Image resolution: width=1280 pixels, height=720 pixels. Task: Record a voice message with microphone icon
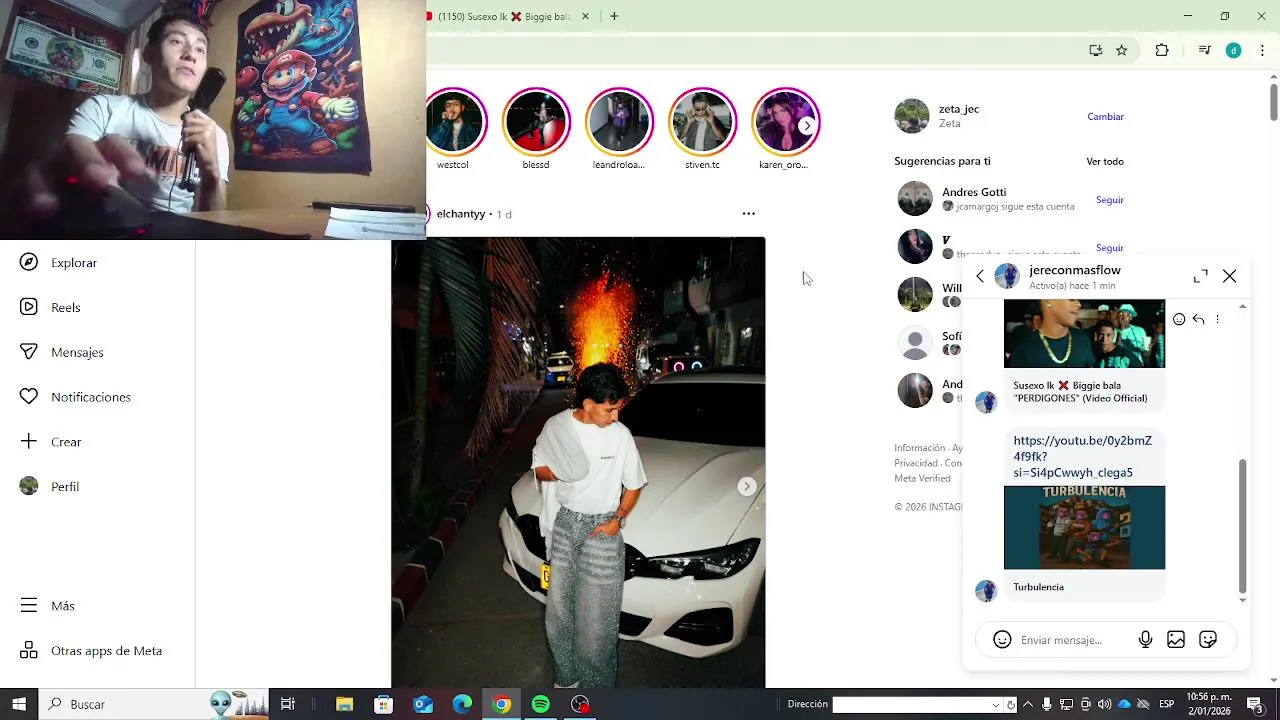tap(1145, 640)
